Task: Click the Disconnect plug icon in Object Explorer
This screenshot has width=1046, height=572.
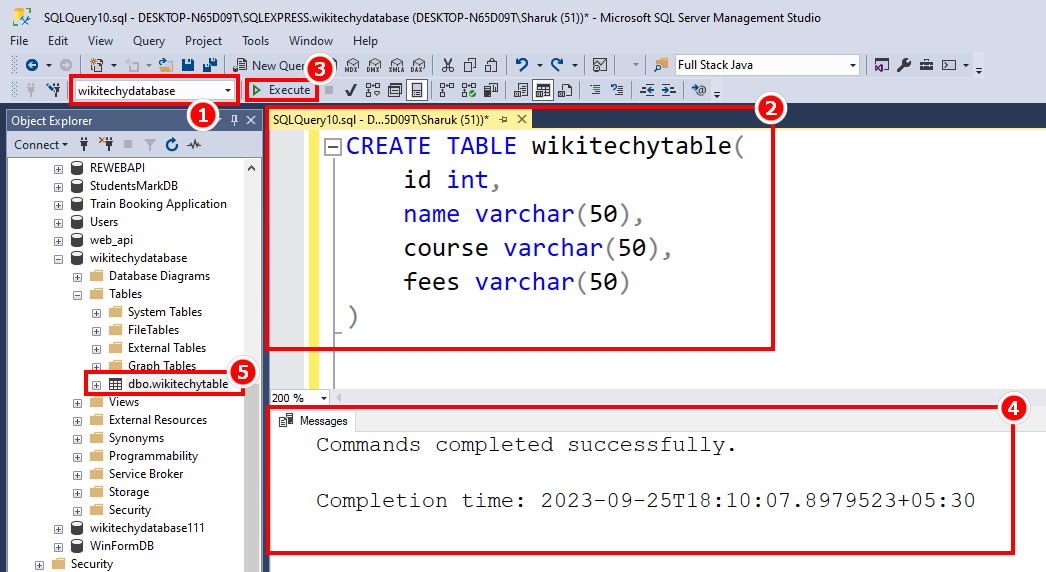Action: point(109,145)
